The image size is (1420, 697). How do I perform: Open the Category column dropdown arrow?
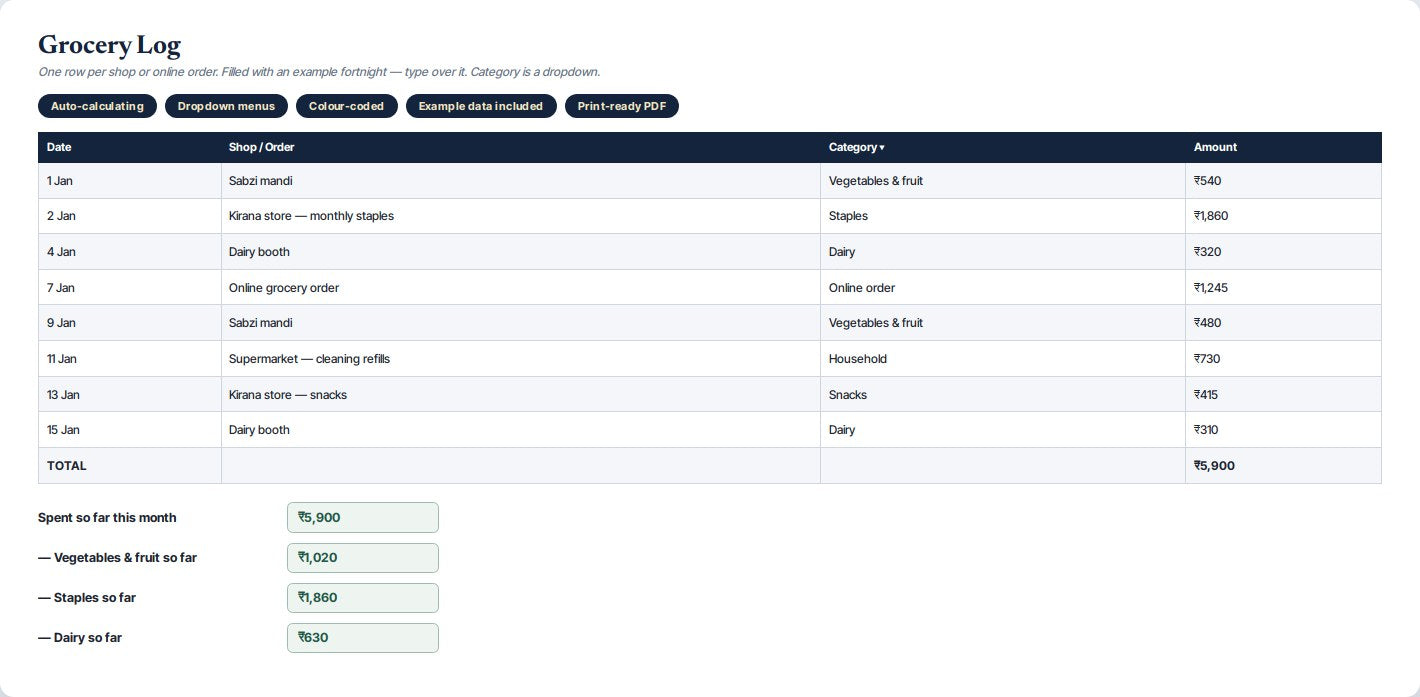tap(881, 147)
